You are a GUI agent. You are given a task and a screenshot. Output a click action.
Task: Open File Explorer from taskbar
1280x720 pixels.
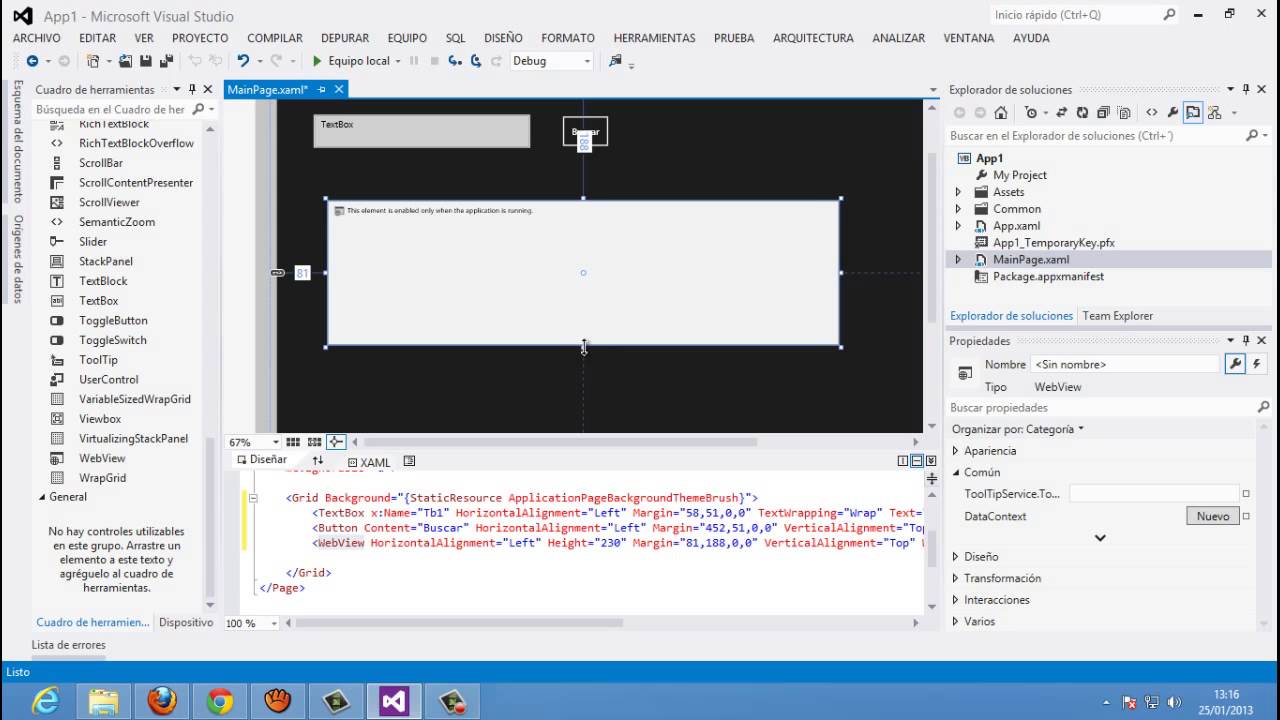(103, 700)
